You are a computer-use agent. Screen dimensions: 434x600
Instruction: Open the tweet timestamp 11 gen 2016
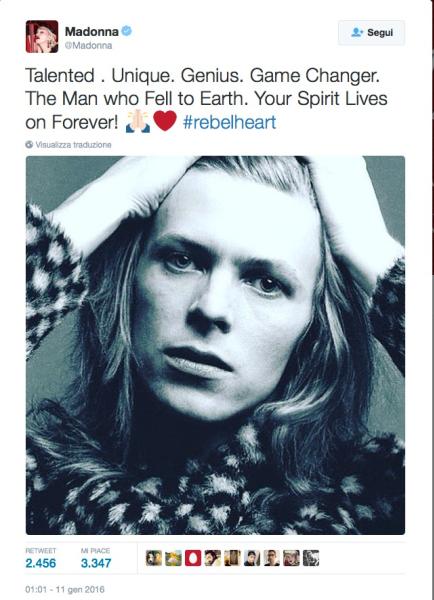[x=65, y=589]
